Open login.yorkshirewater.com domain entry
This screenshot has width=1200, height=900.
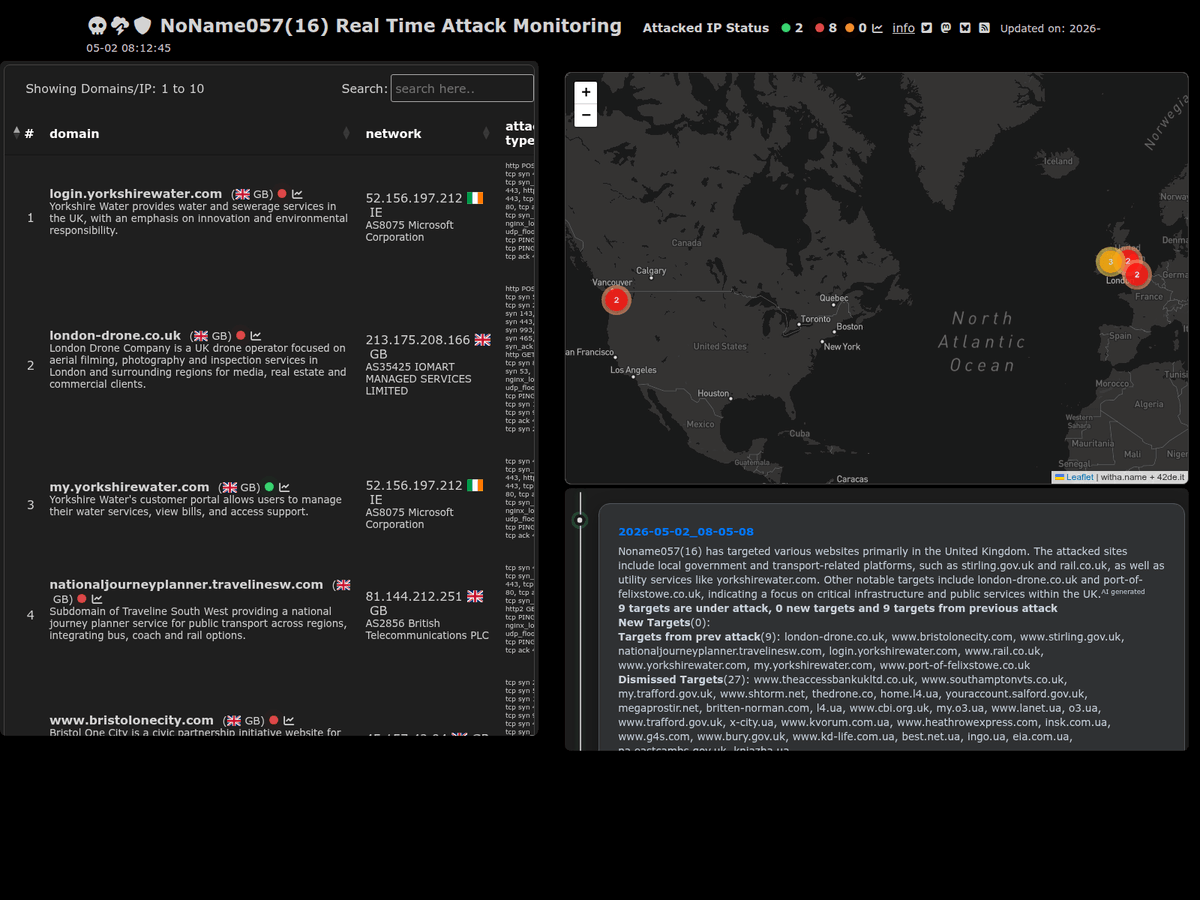(136, 194)
